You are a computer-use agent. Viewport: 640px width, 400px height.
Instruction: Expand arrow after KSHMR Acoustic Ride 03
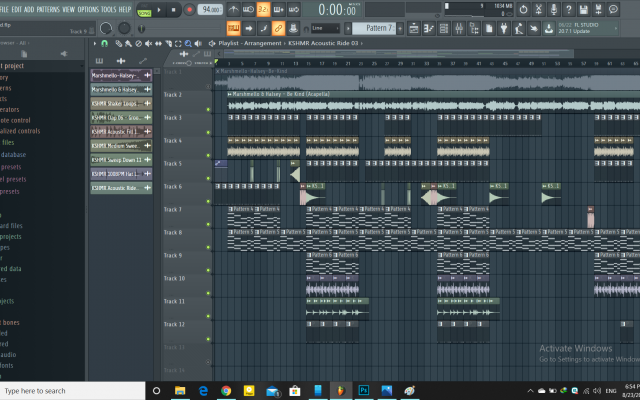(362, 43)
